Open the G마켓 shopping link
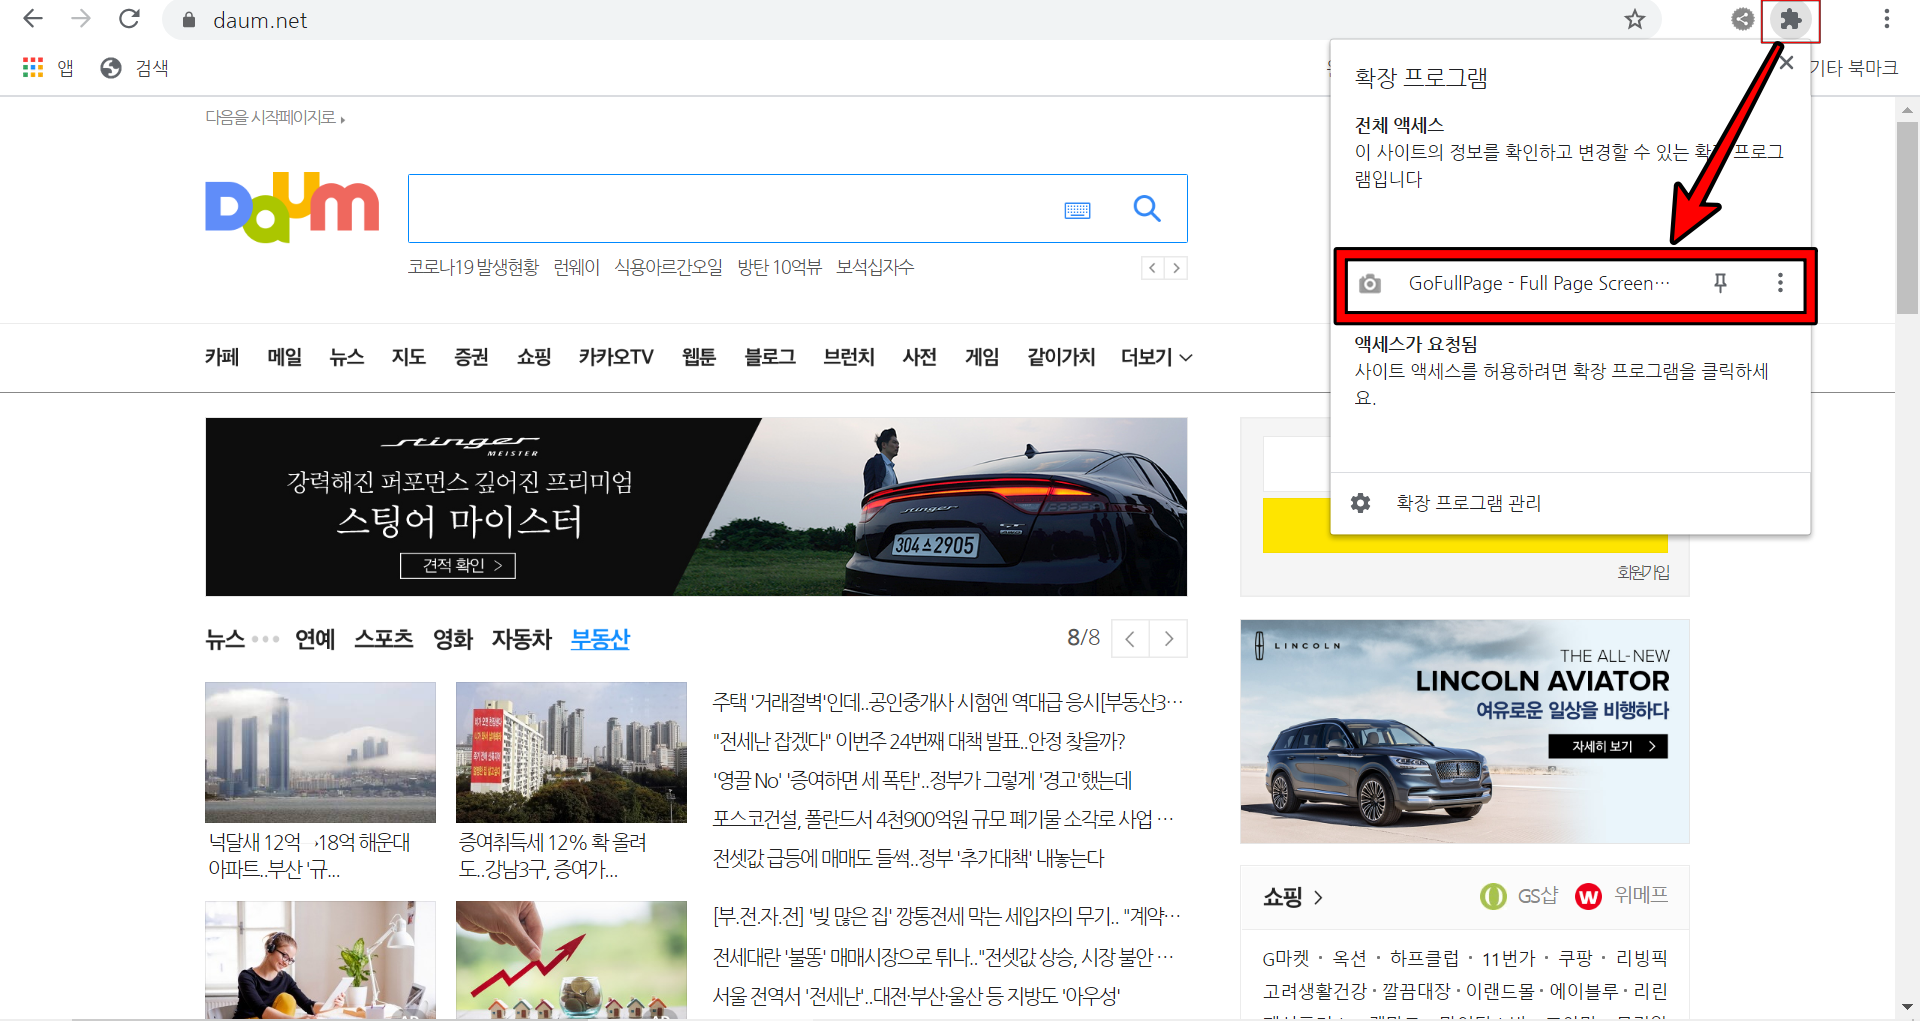Screen dimensions: 1920x1021 click(x=1285, y=958)
